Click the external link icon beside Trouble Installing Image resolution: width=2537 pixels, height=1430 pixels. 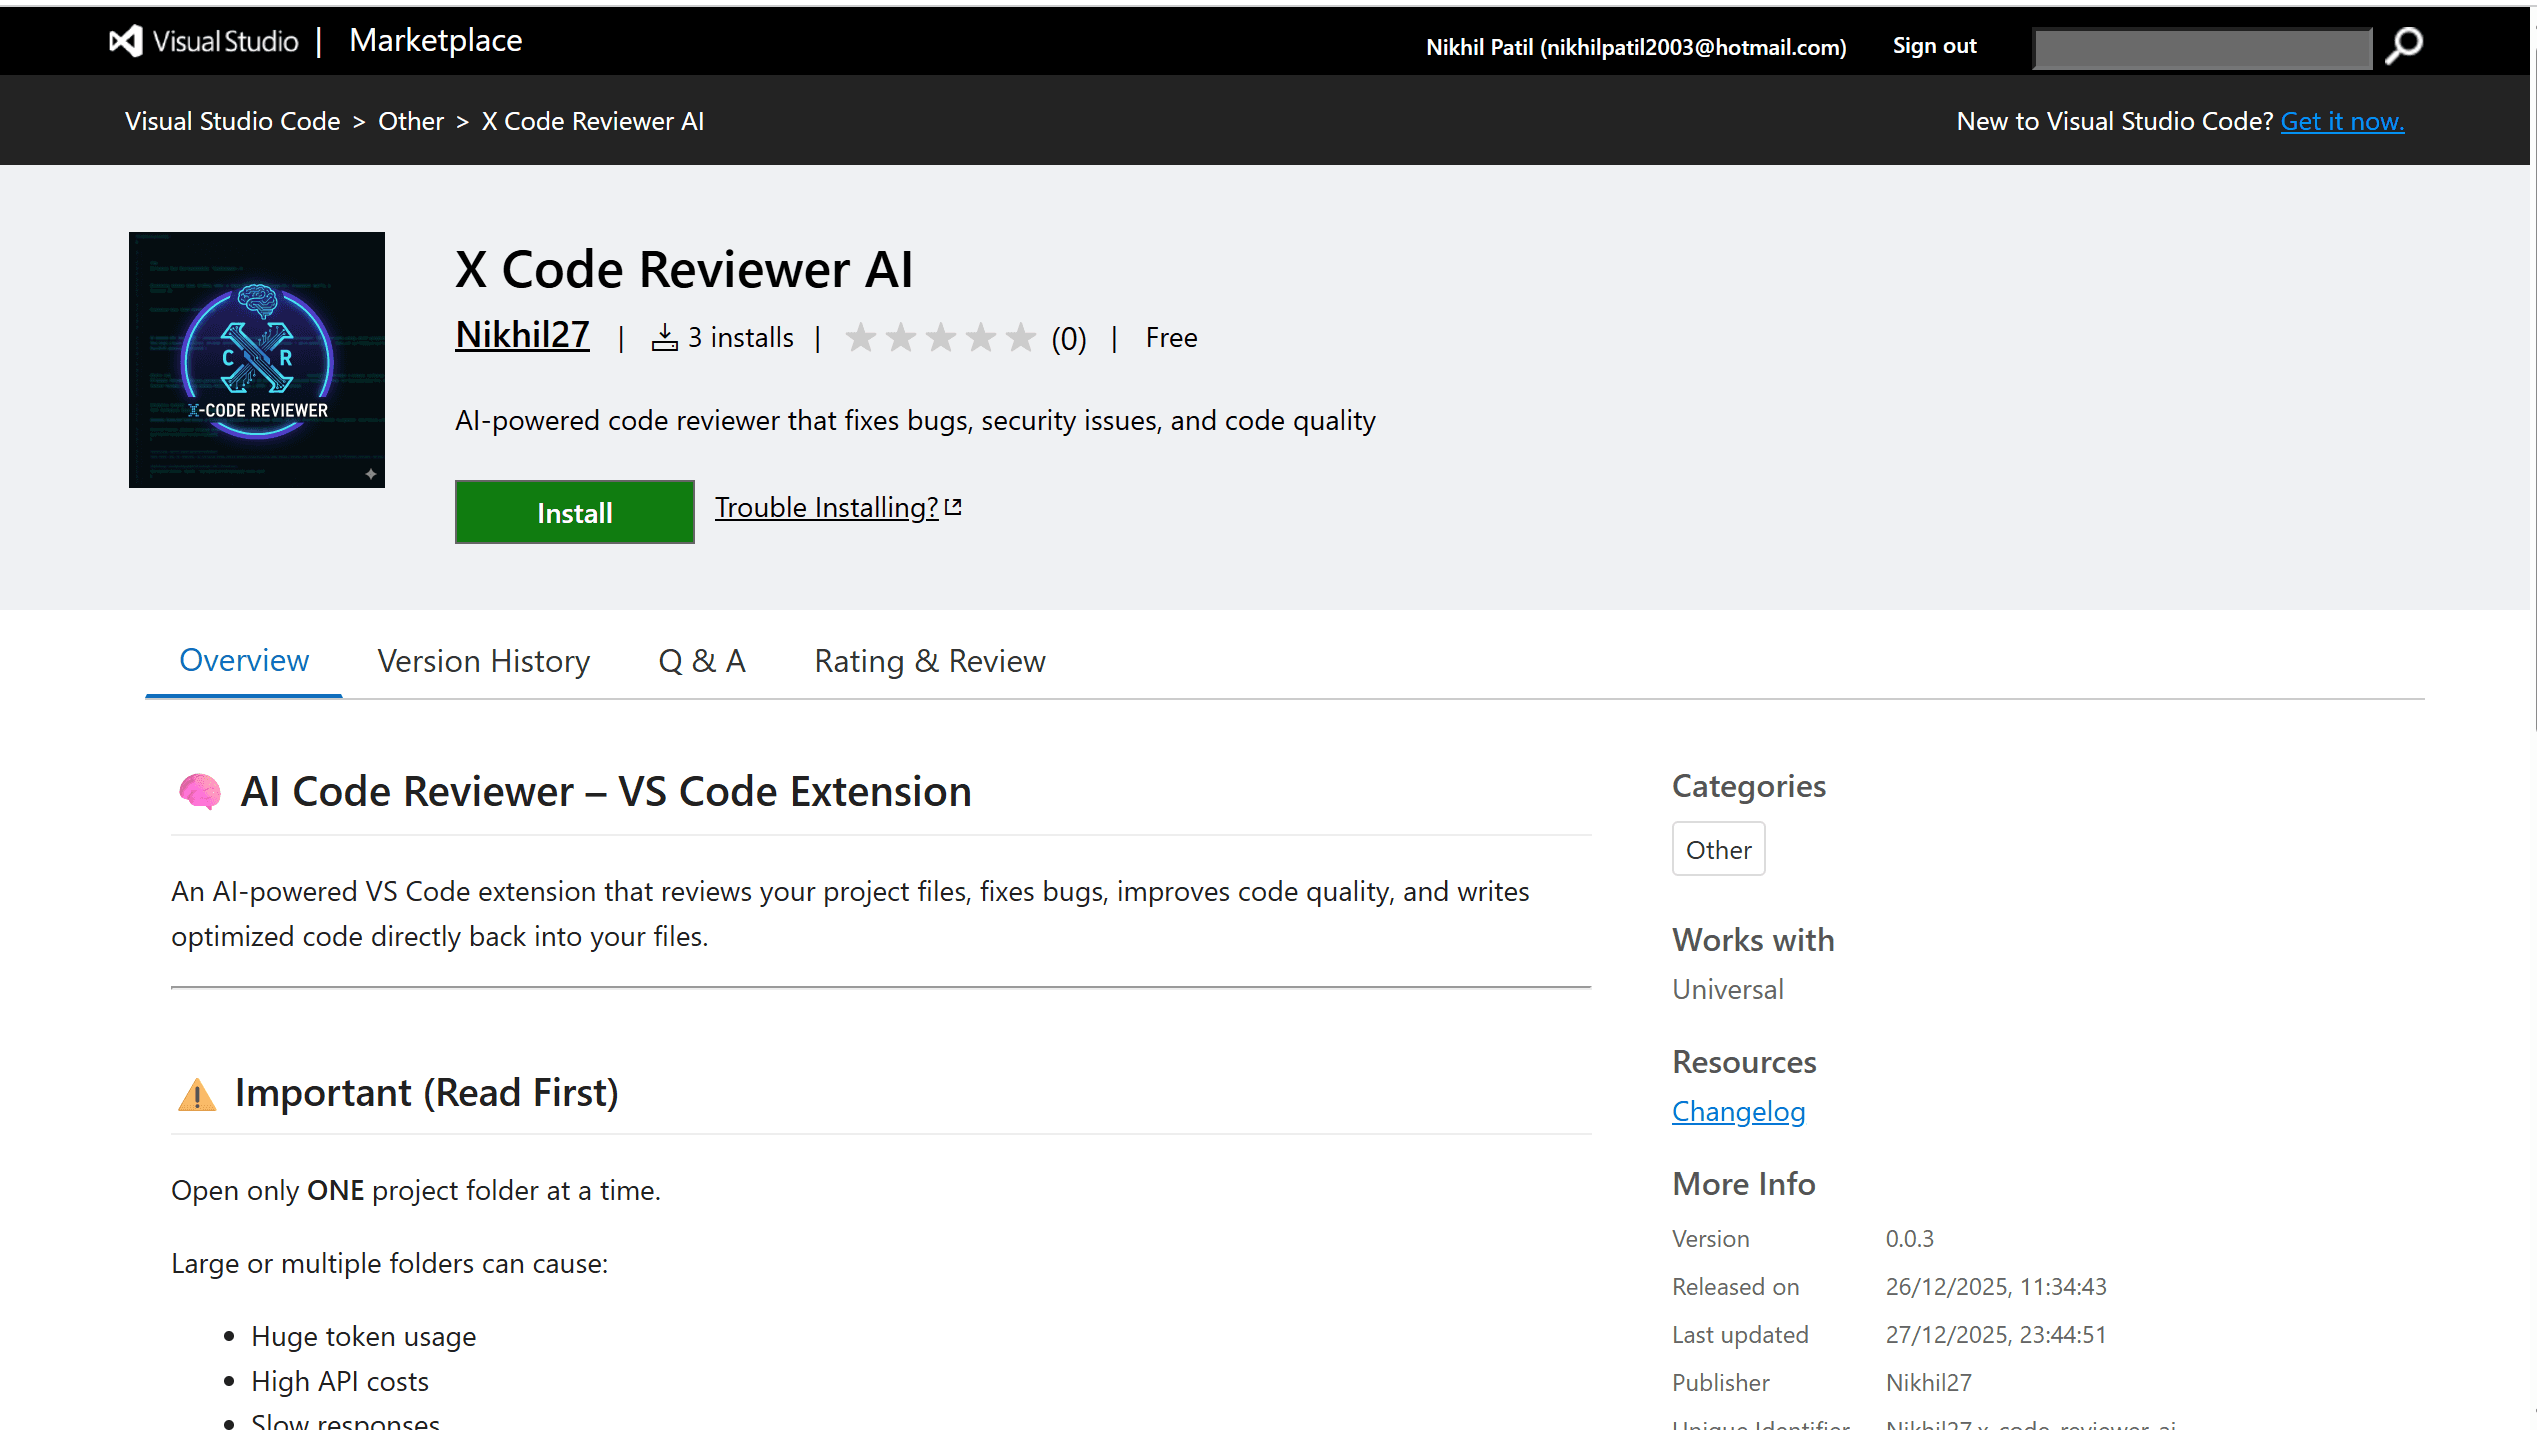pos(952,505)
